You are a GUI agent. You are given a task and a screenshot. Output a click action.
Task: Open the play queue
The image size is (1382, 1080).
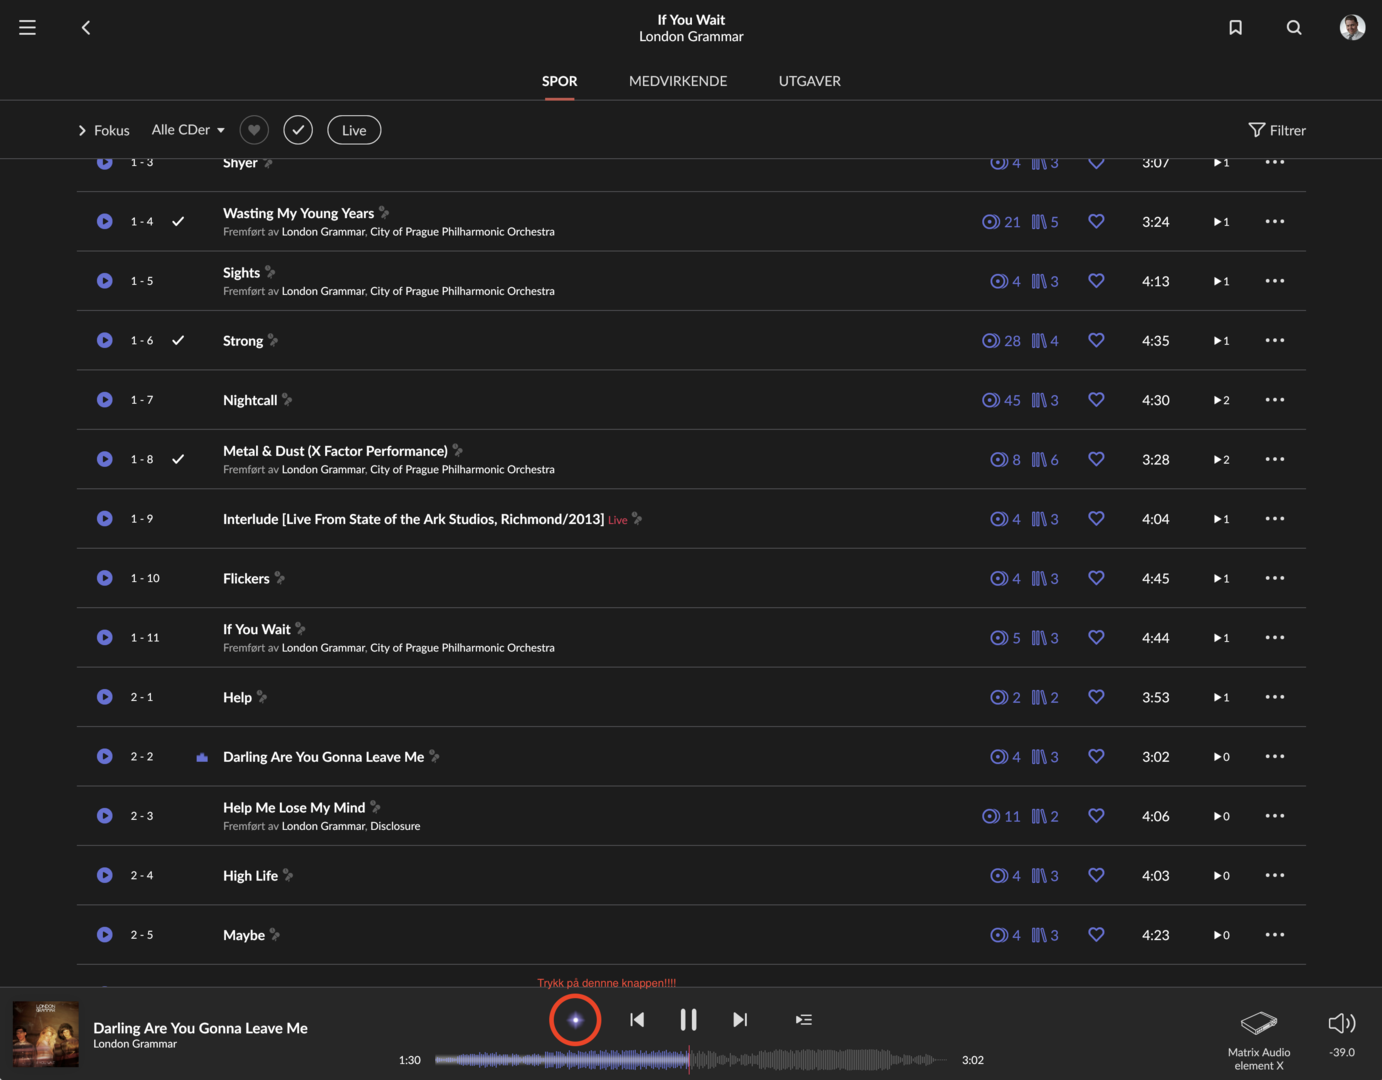[x=804, y=1020]
